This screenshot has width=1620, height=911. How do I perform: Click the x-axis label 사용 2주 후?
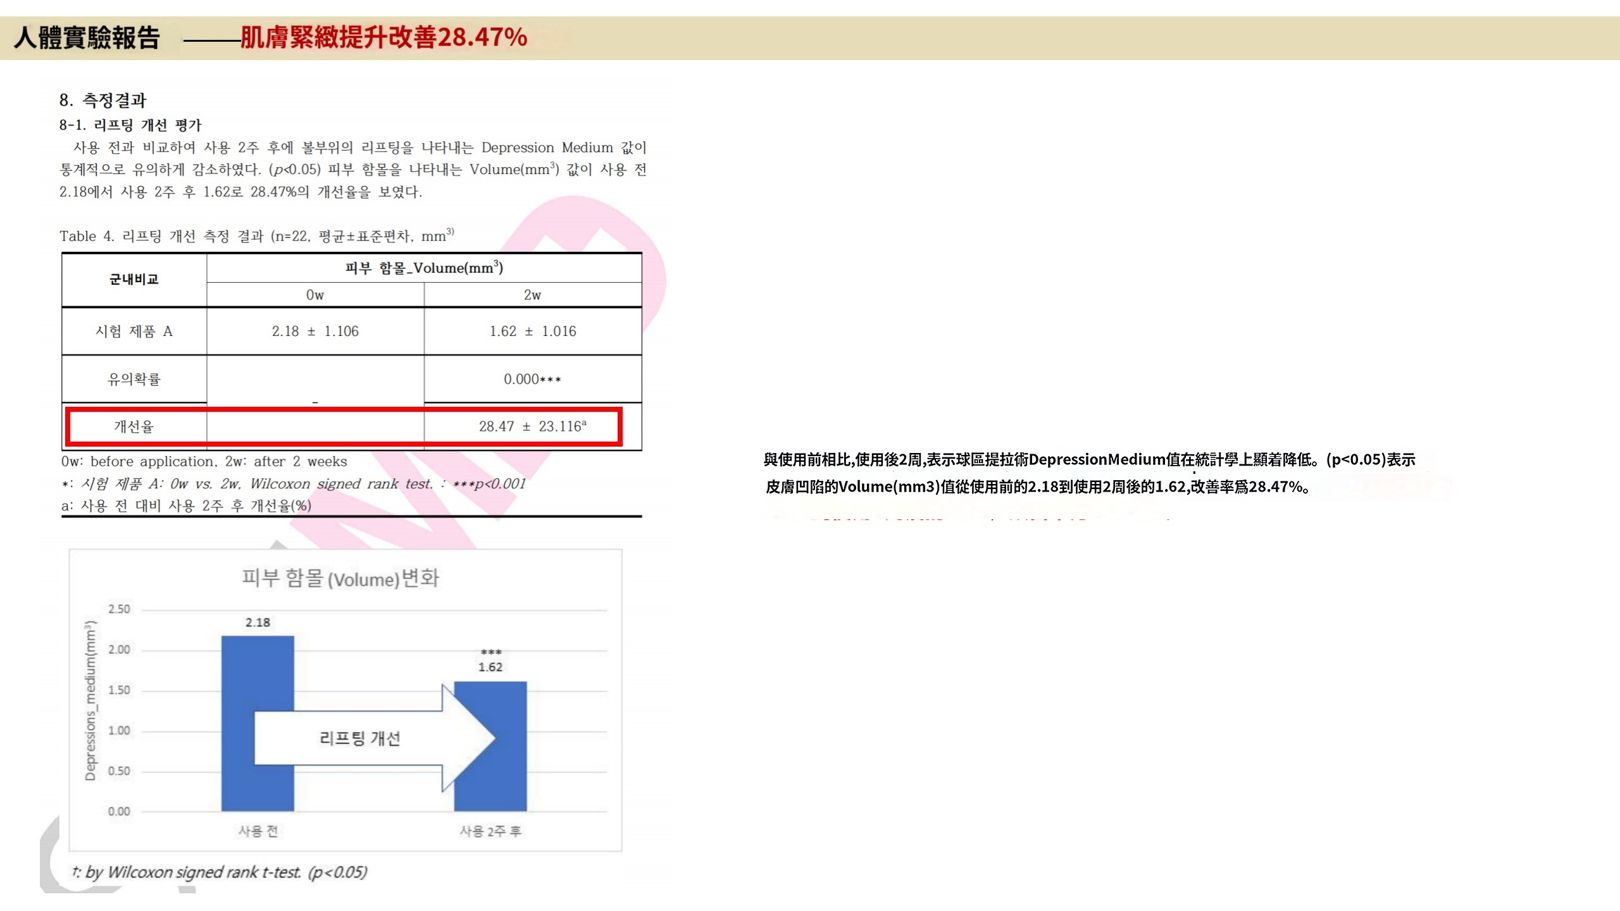[x=490, y=831]
